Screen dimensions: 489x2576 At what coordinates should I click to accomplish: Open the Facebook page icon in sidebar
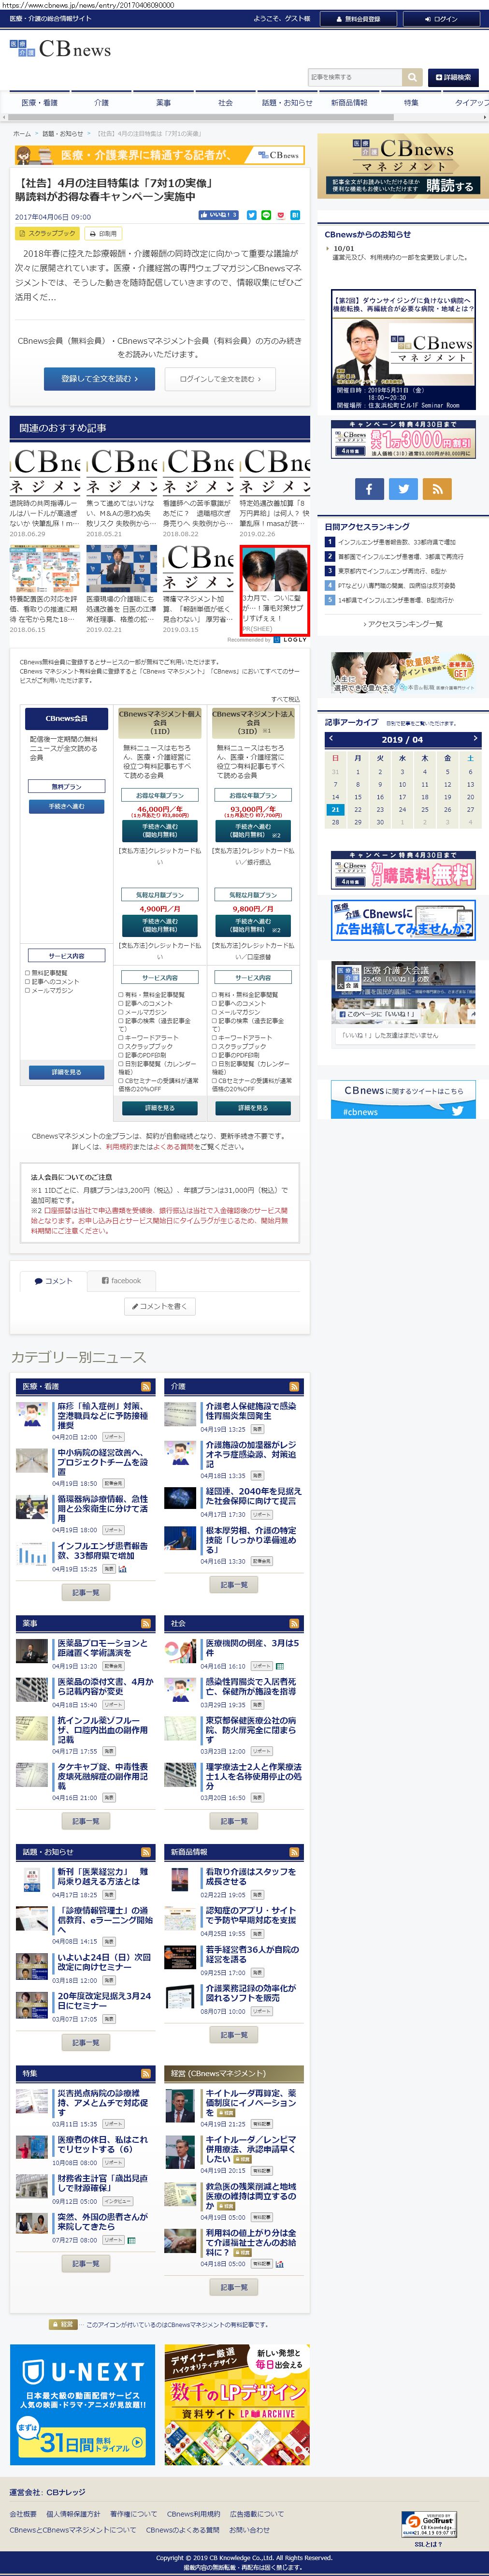(x=369, y=488)
